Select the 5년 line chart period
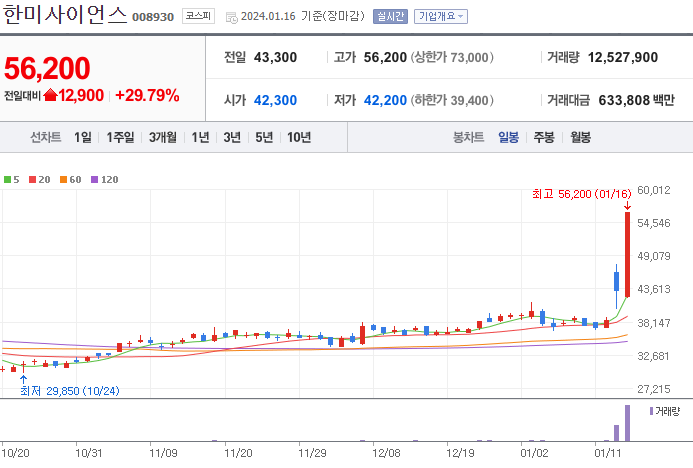 pos(264,137)
